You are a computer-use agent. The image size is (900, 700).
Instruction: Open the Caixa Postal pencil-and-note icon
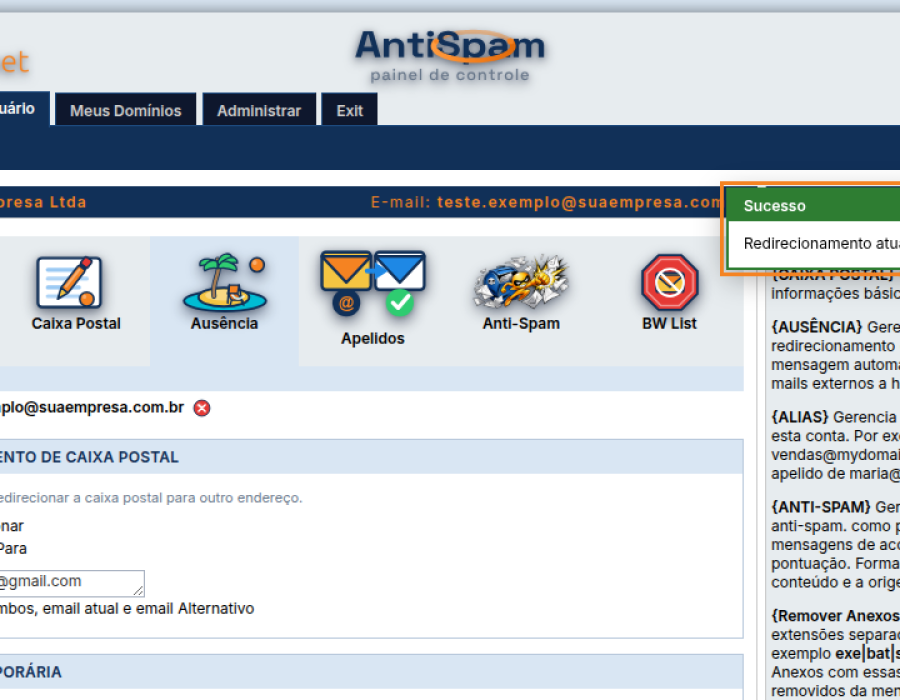(69, 282)
